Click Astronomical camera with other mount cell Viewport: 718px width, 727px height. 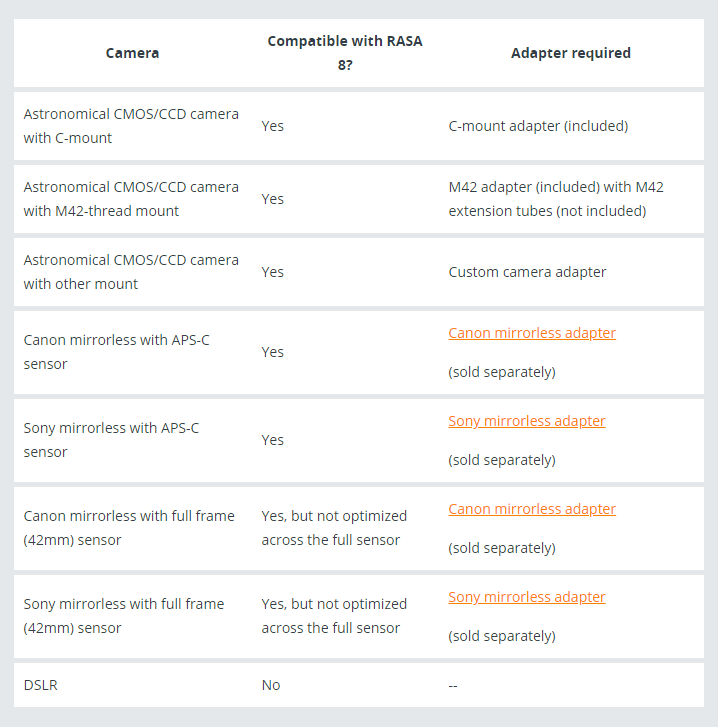[131, 272]
